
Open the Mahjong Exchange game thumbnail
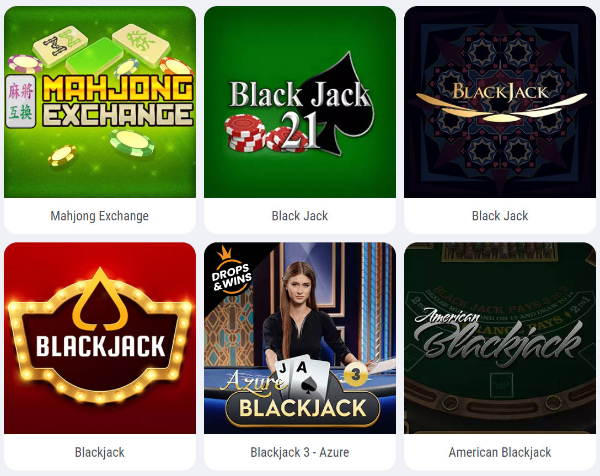(x=100, y=102)
